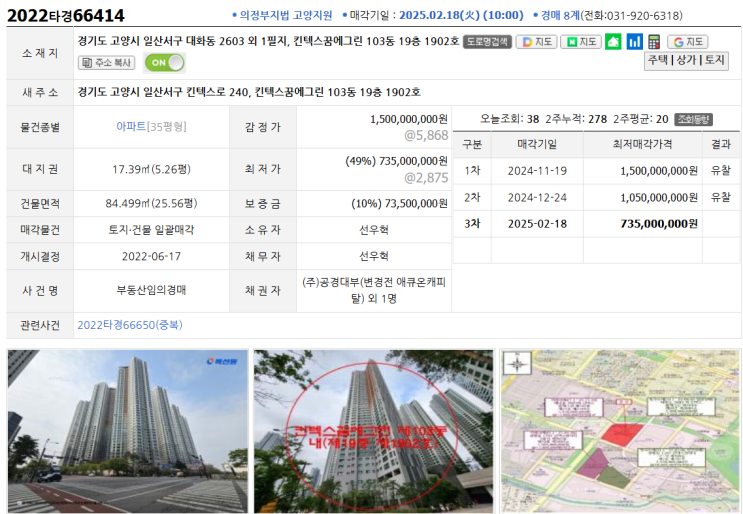
Task: Click 3차 bold price 735,000,000원
Action: tap(659, 224)
